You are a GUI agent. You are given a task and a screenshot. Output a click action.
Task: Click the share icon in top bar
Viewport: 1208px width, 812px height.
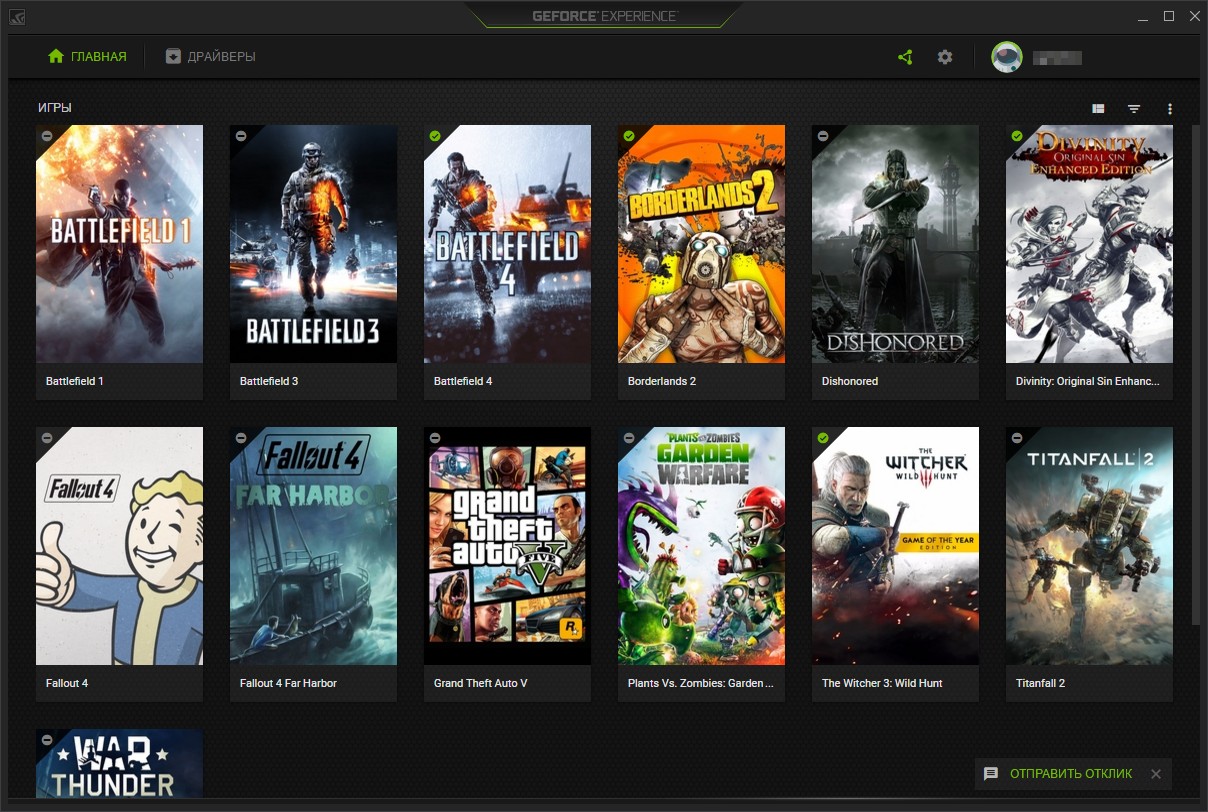[905, 57]
